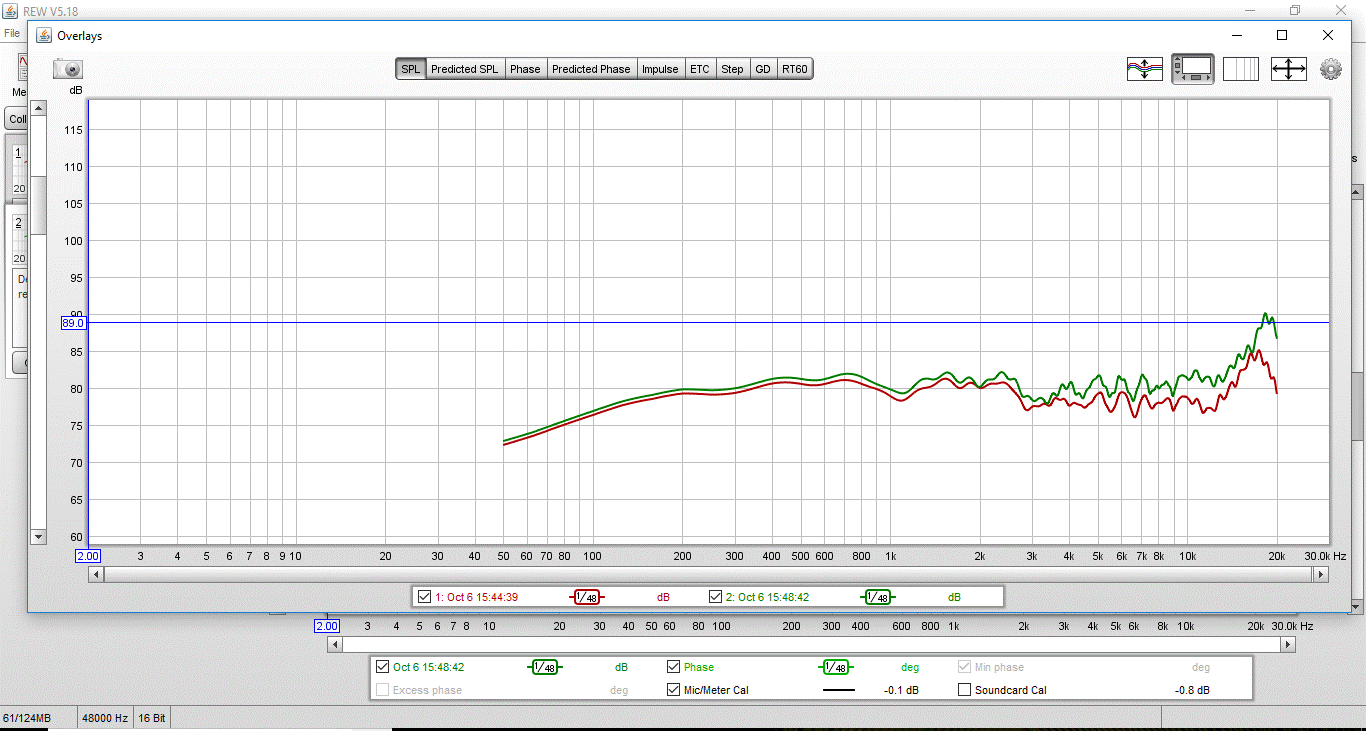Click the overlay horizontal scrollbar right arrow
This screenshot has width=1366, height=731.
pyautogui.click(x=1321, y=574)
